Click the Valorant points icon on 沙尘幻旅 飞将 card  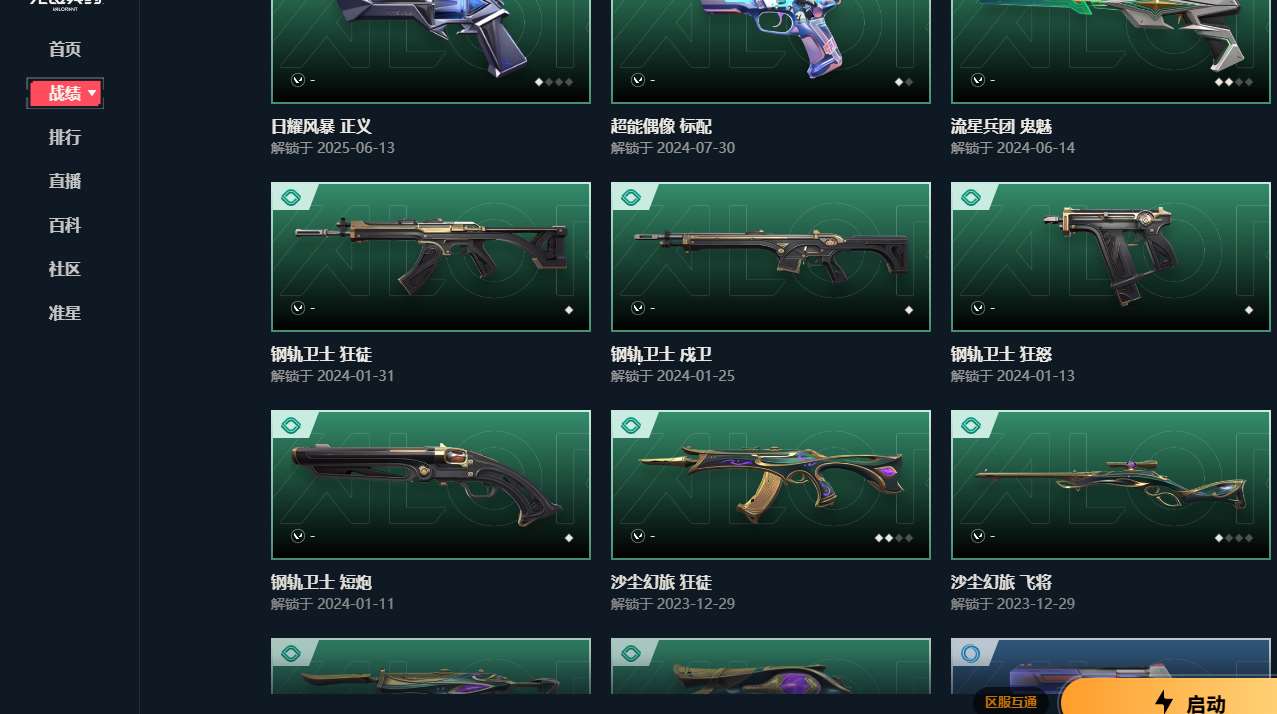[977, 536]
